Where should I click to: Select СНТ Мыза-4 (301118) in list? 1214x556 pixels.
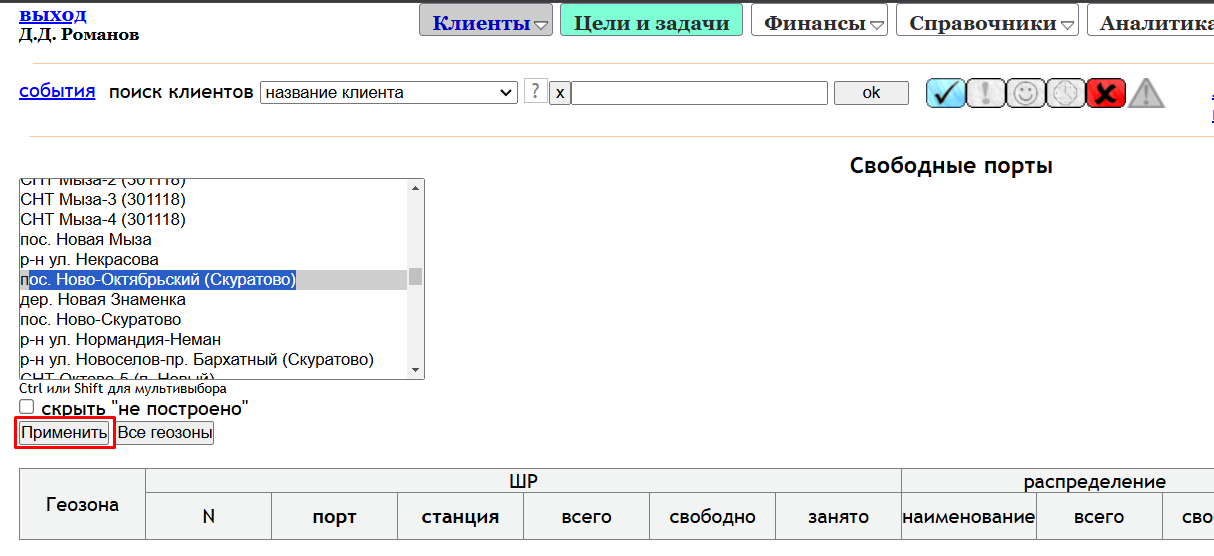point(213,219)
